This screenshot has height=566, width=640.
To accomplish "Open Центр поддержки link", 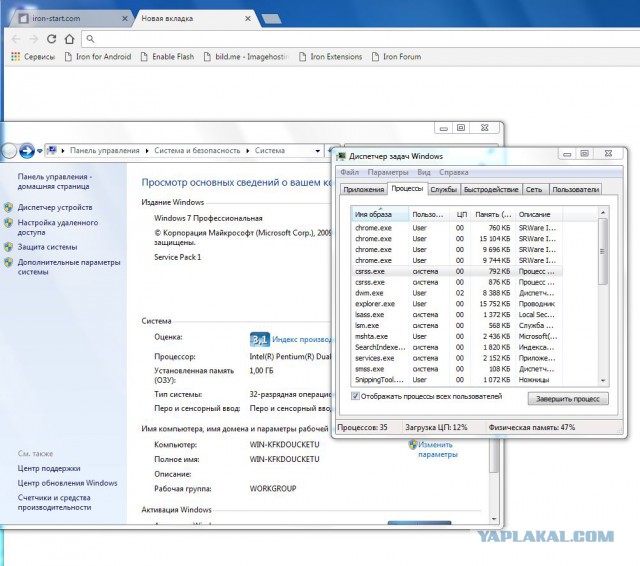I will pos(49,468).
